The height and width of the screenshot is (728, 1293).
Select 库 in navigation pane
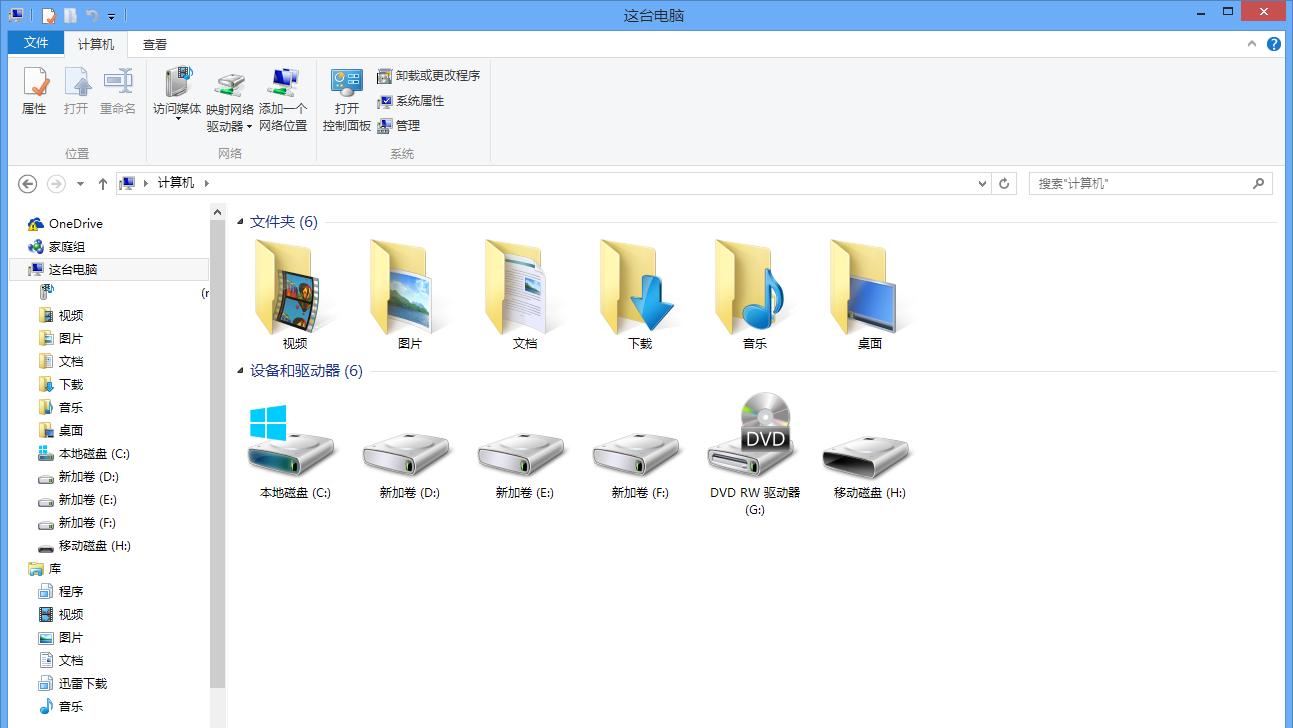[x=55, y=569]
